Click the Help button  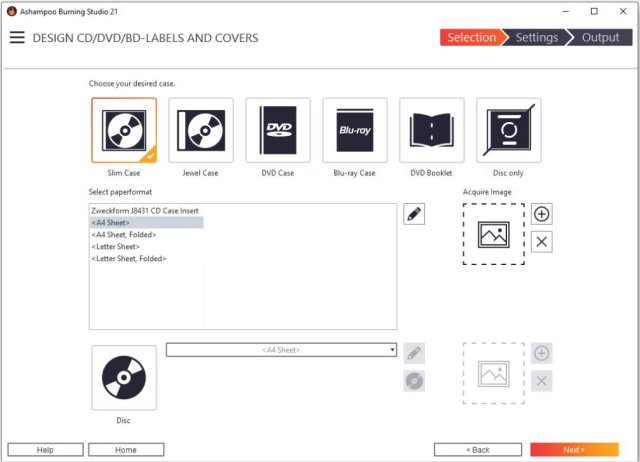point(45,450)
